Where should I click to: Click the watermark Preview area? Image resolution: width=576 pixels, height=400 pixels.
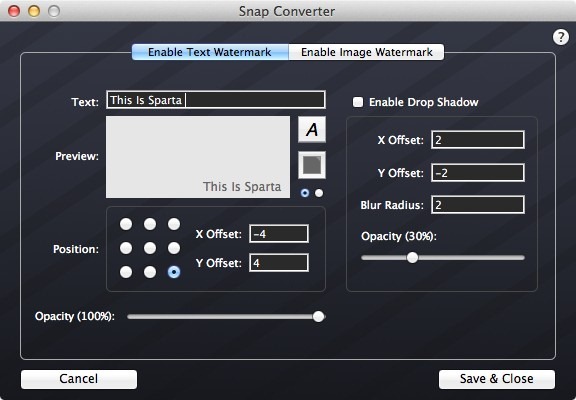pyautogui.click(x=198, y=157)
